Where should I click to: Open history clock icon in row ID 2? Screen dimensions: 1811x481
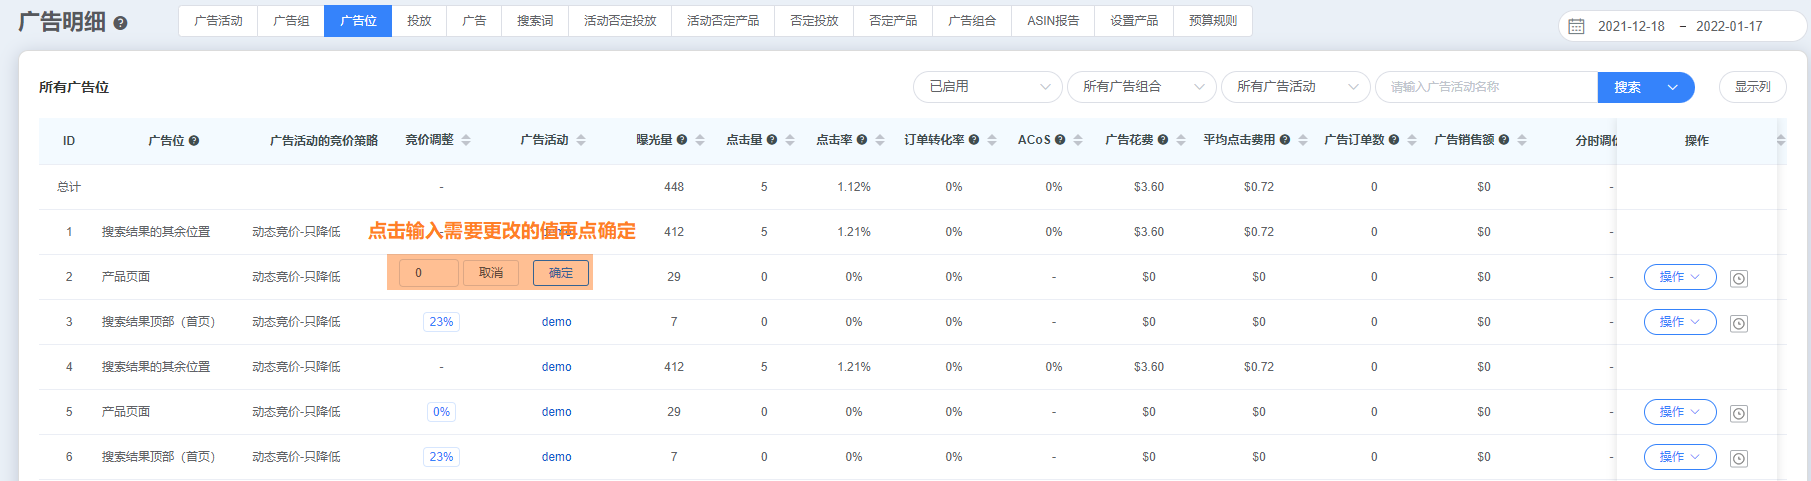click(1739, 278)
